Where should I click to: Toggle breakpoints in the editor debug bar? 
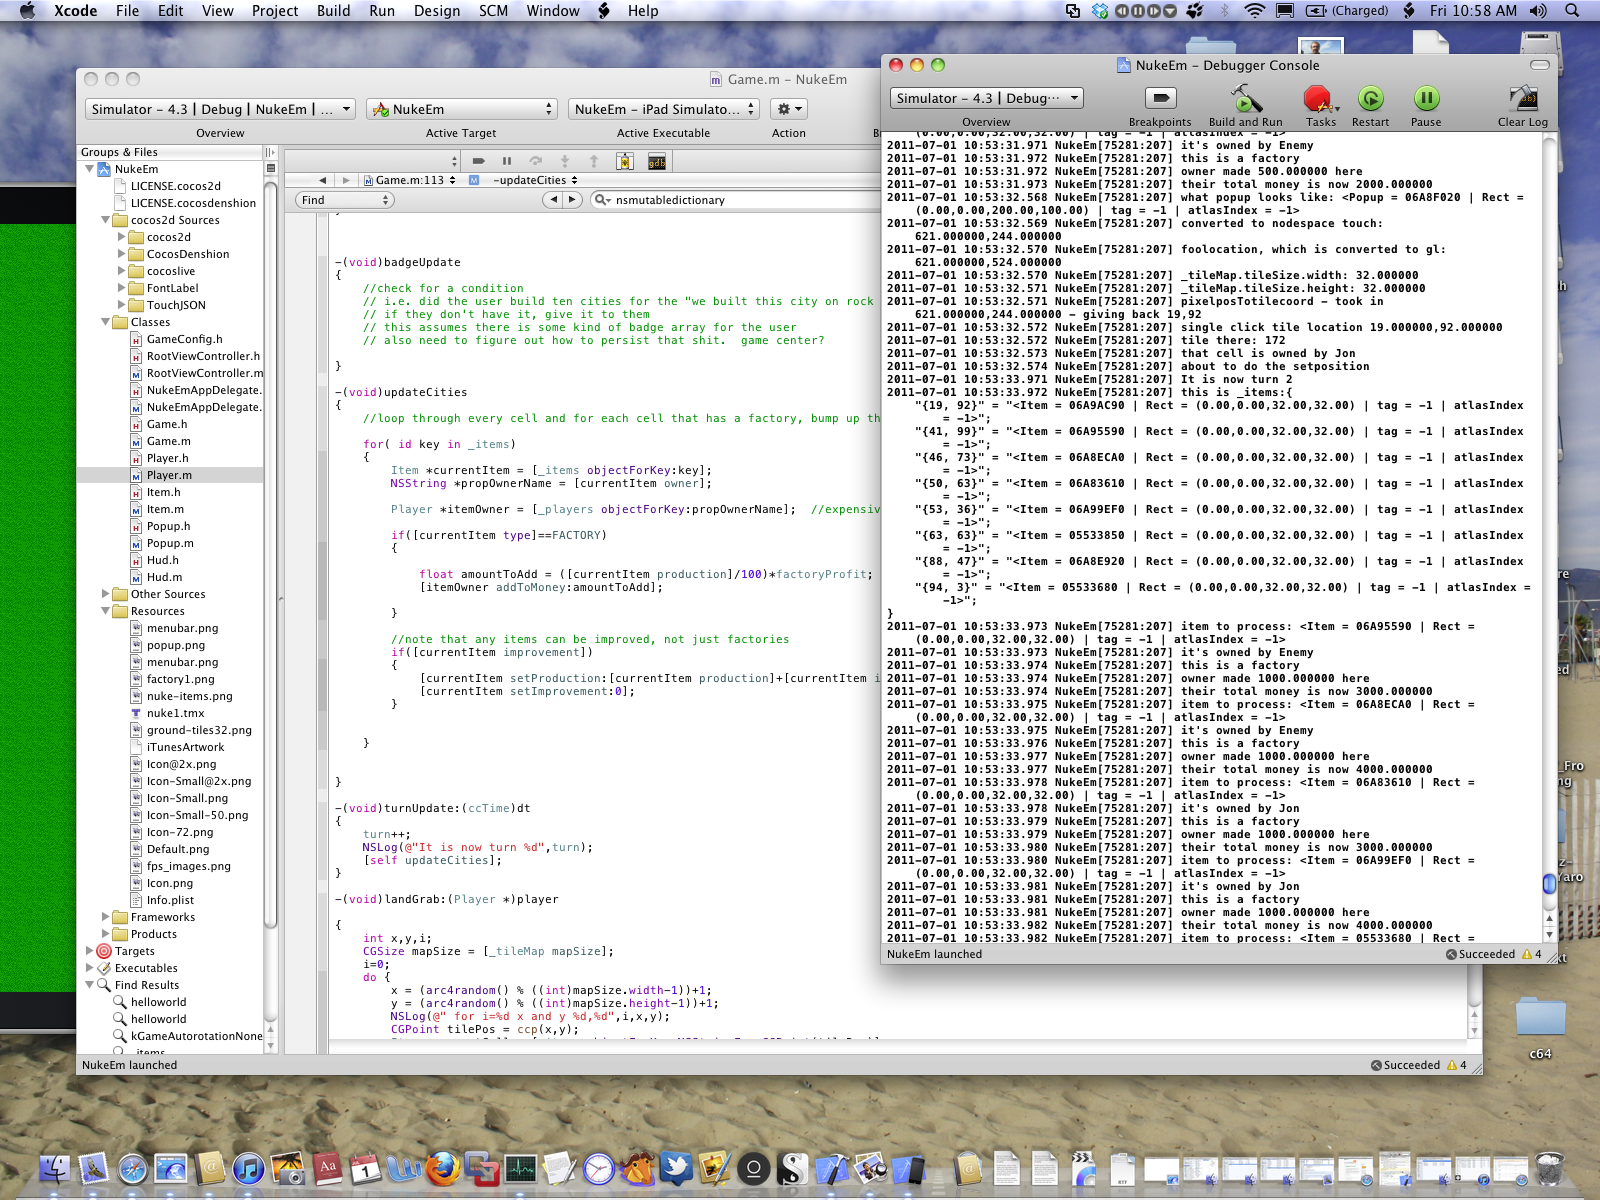(x=479, y=161)
